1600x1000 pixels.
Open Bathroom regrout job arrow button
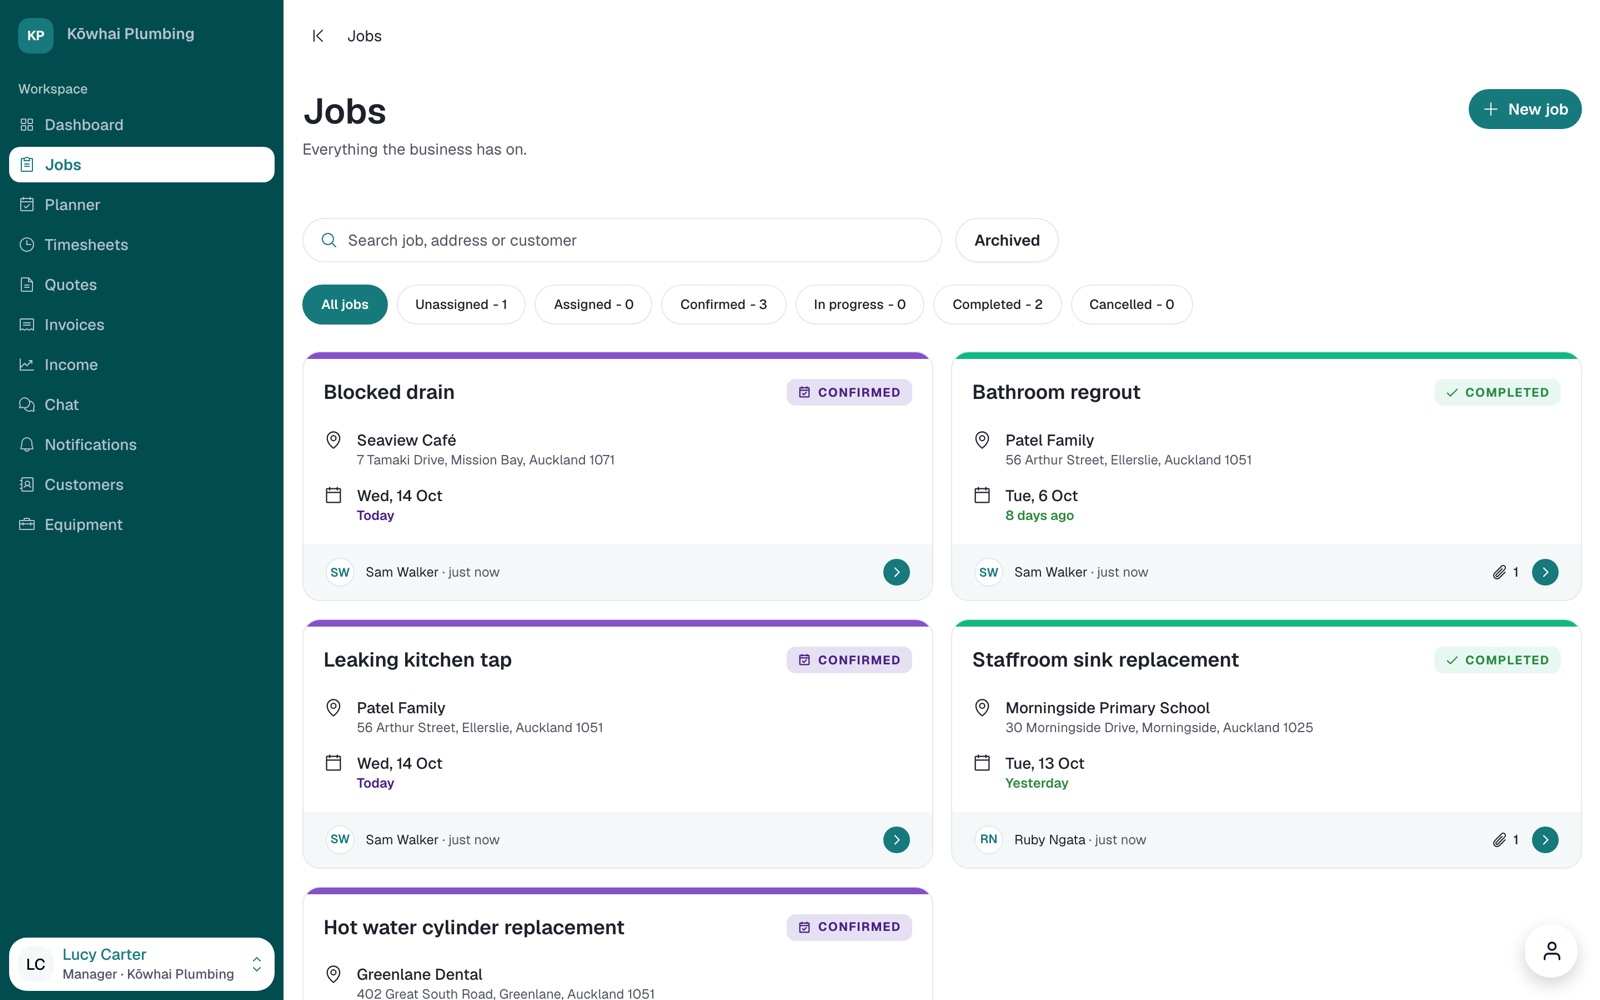tap(1545, 572)
